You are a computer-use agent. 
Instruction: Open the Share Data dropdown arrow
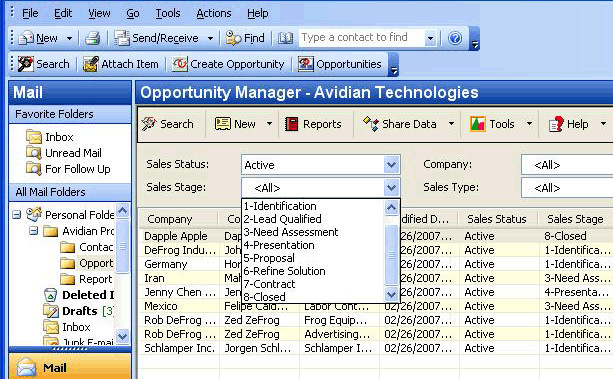[x=451, y=124]
